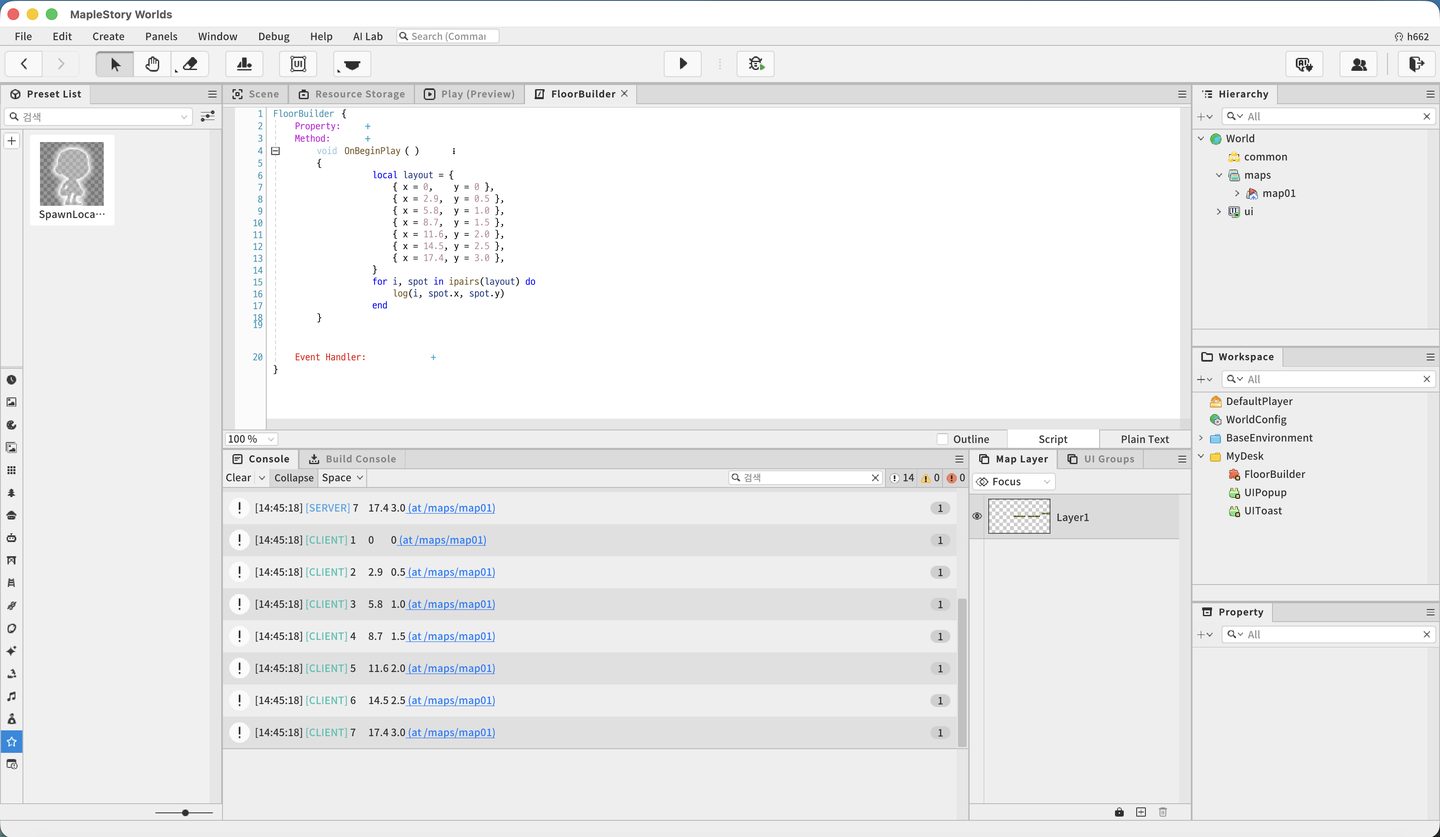The height and width of the screenshot is (837, 1440).
Task: Select the SpawnLocation preset thumbnail
Action: tap(71, 180)
